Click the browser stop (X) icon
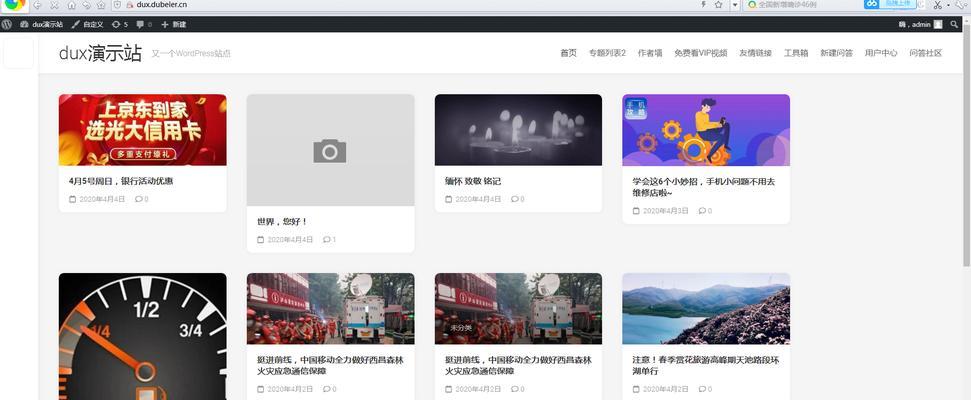The height and width of the screenshot is (400, 971). 54,5
